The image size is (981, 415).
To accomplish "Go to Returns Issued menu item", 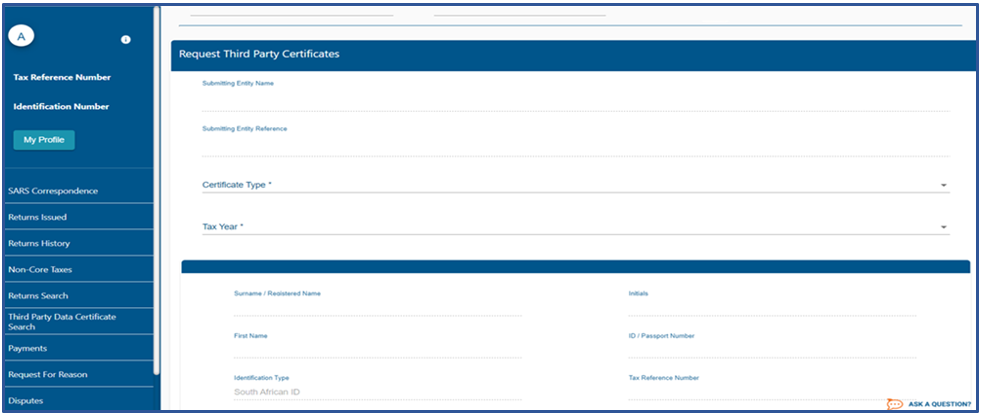I will point(37,217).
